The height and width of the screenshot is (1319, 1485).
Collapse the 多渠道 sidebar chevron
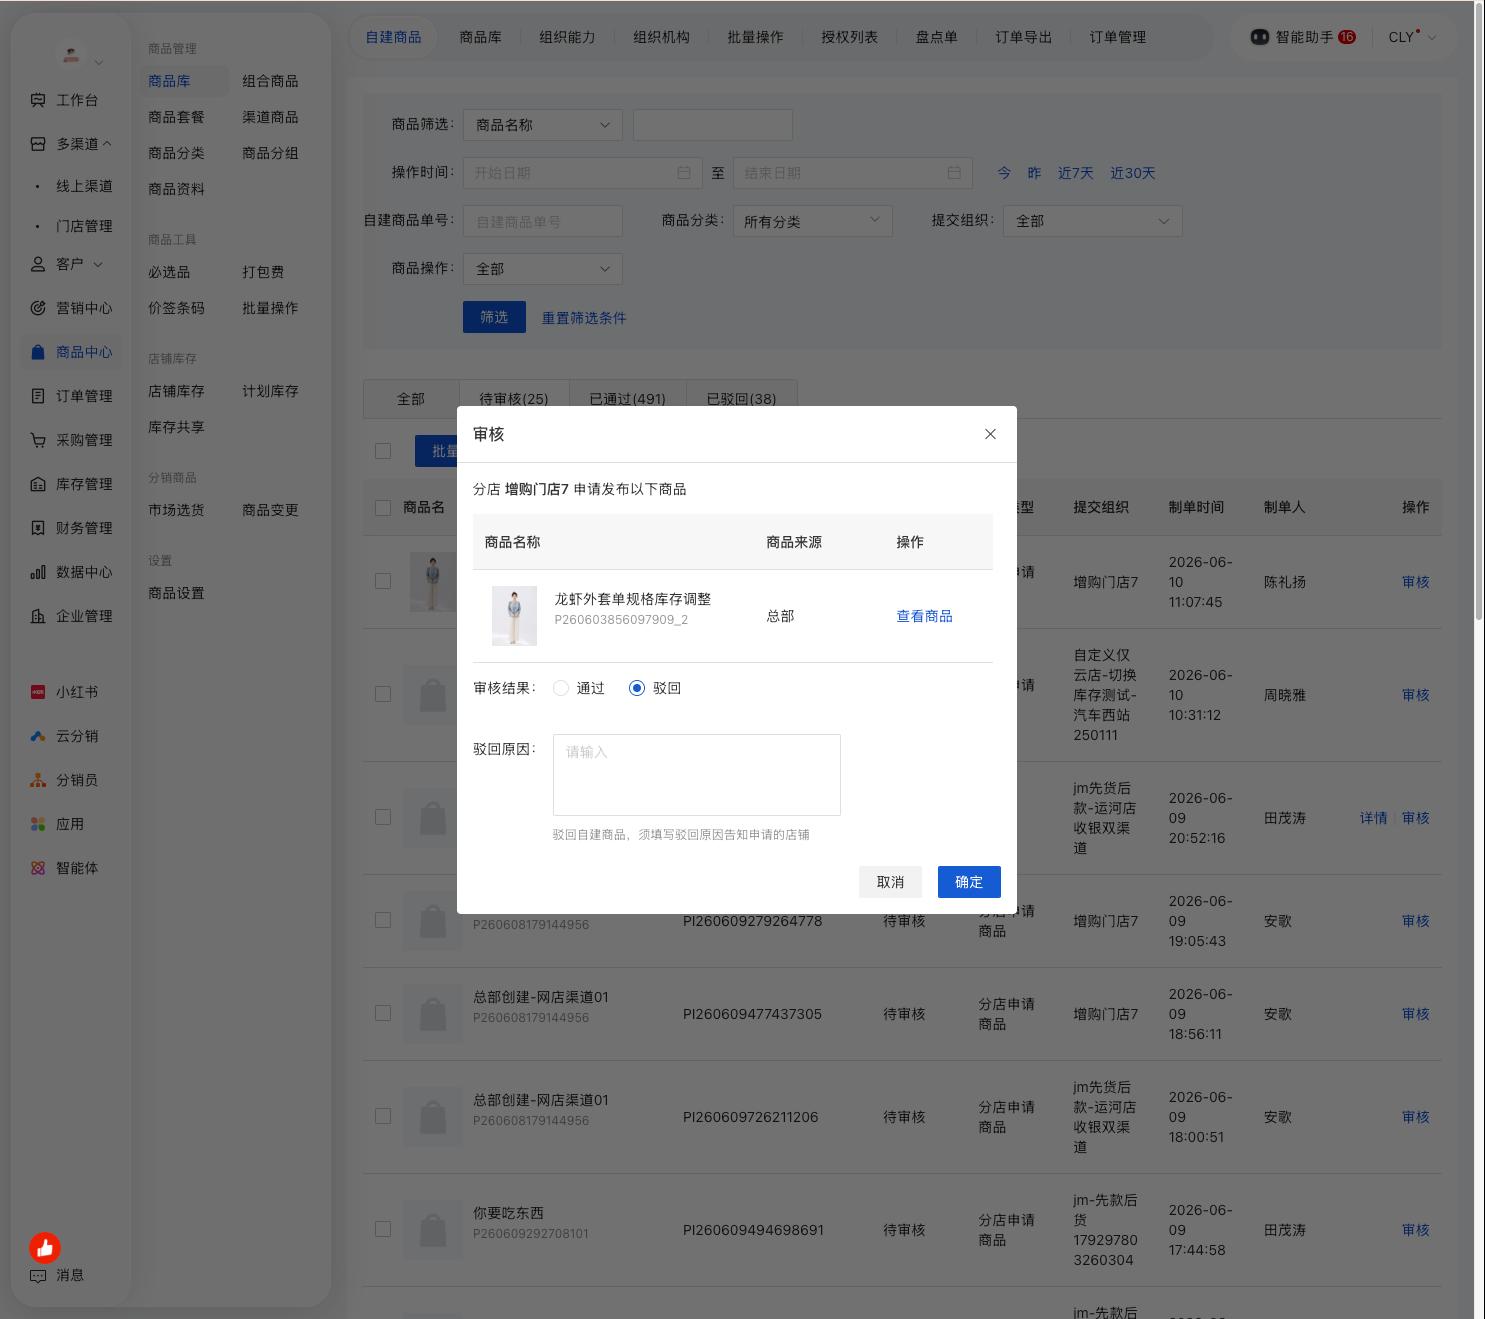tap(107, 143)
